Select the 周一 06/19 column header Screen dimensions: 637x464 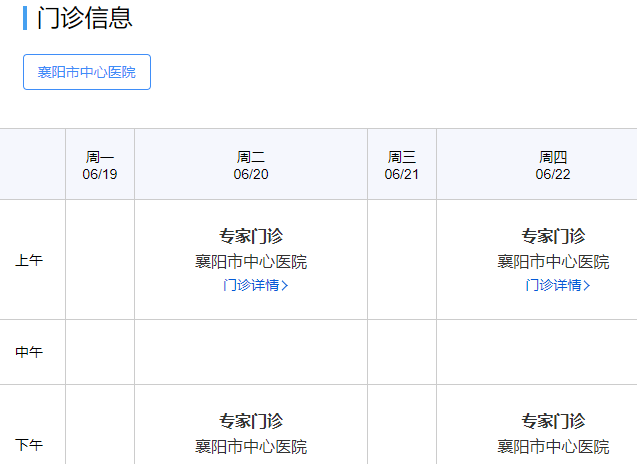[x=100, y=165]
